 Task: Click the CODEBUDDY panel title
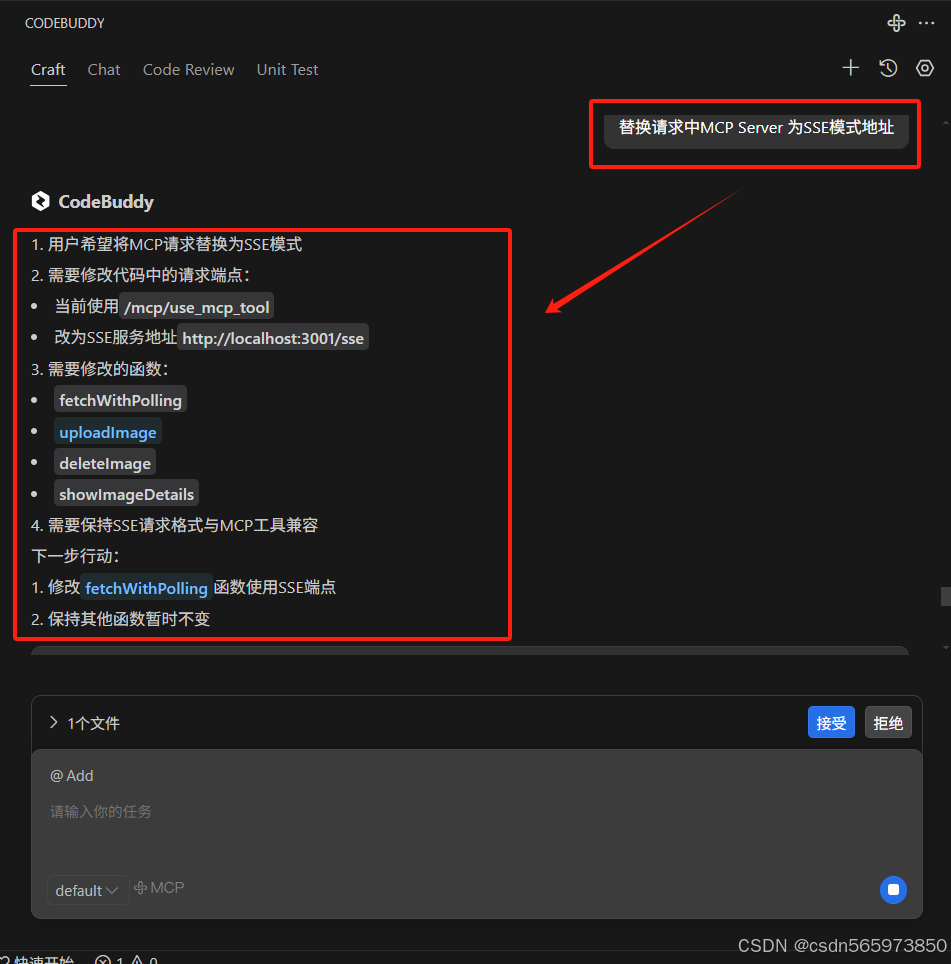click(x=65, y=23)
